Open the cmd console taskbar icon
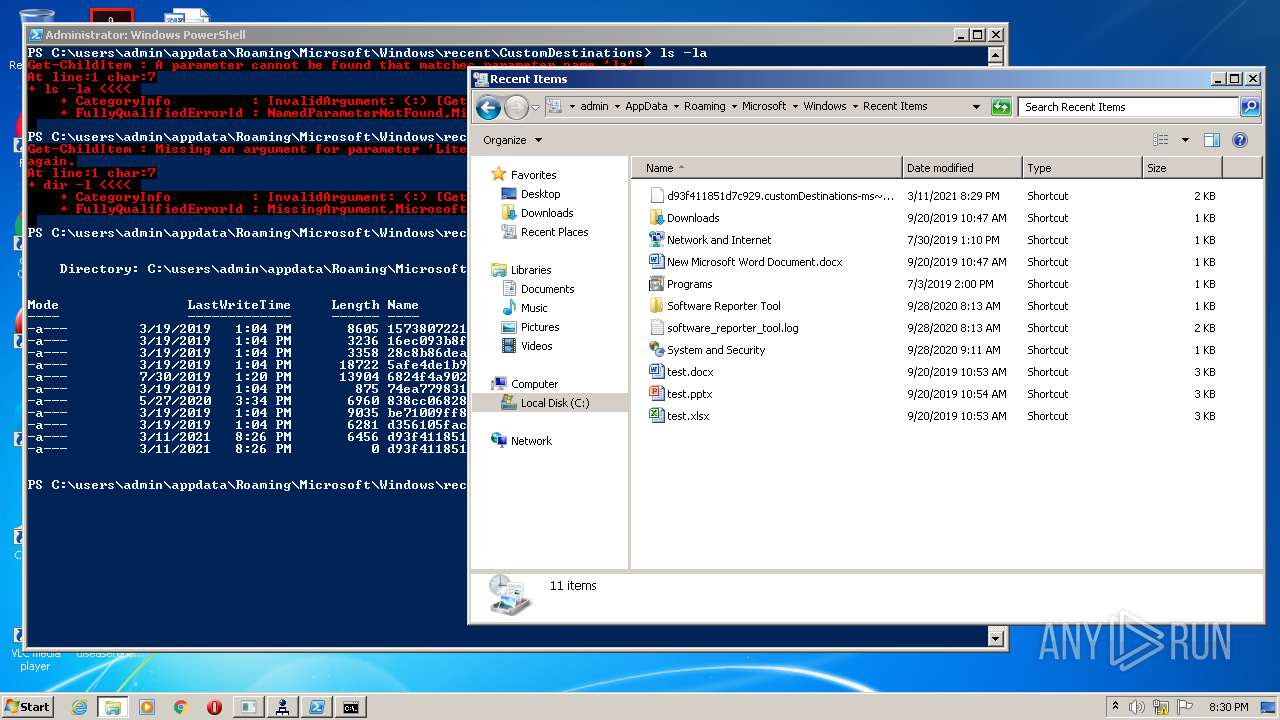 click(351, 707)
